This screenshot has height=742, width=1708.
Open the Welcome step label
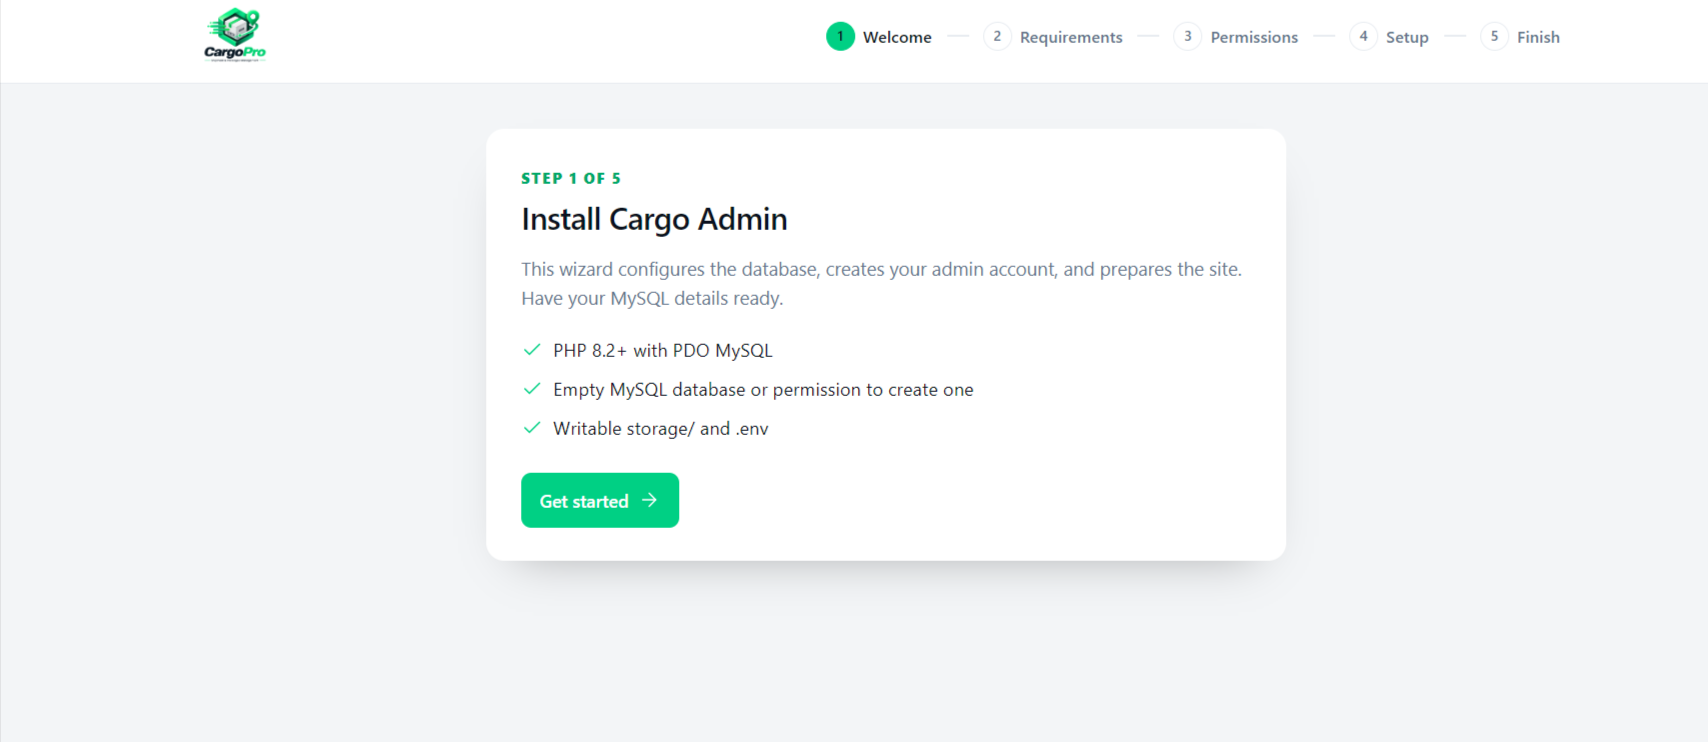[897, 37]
